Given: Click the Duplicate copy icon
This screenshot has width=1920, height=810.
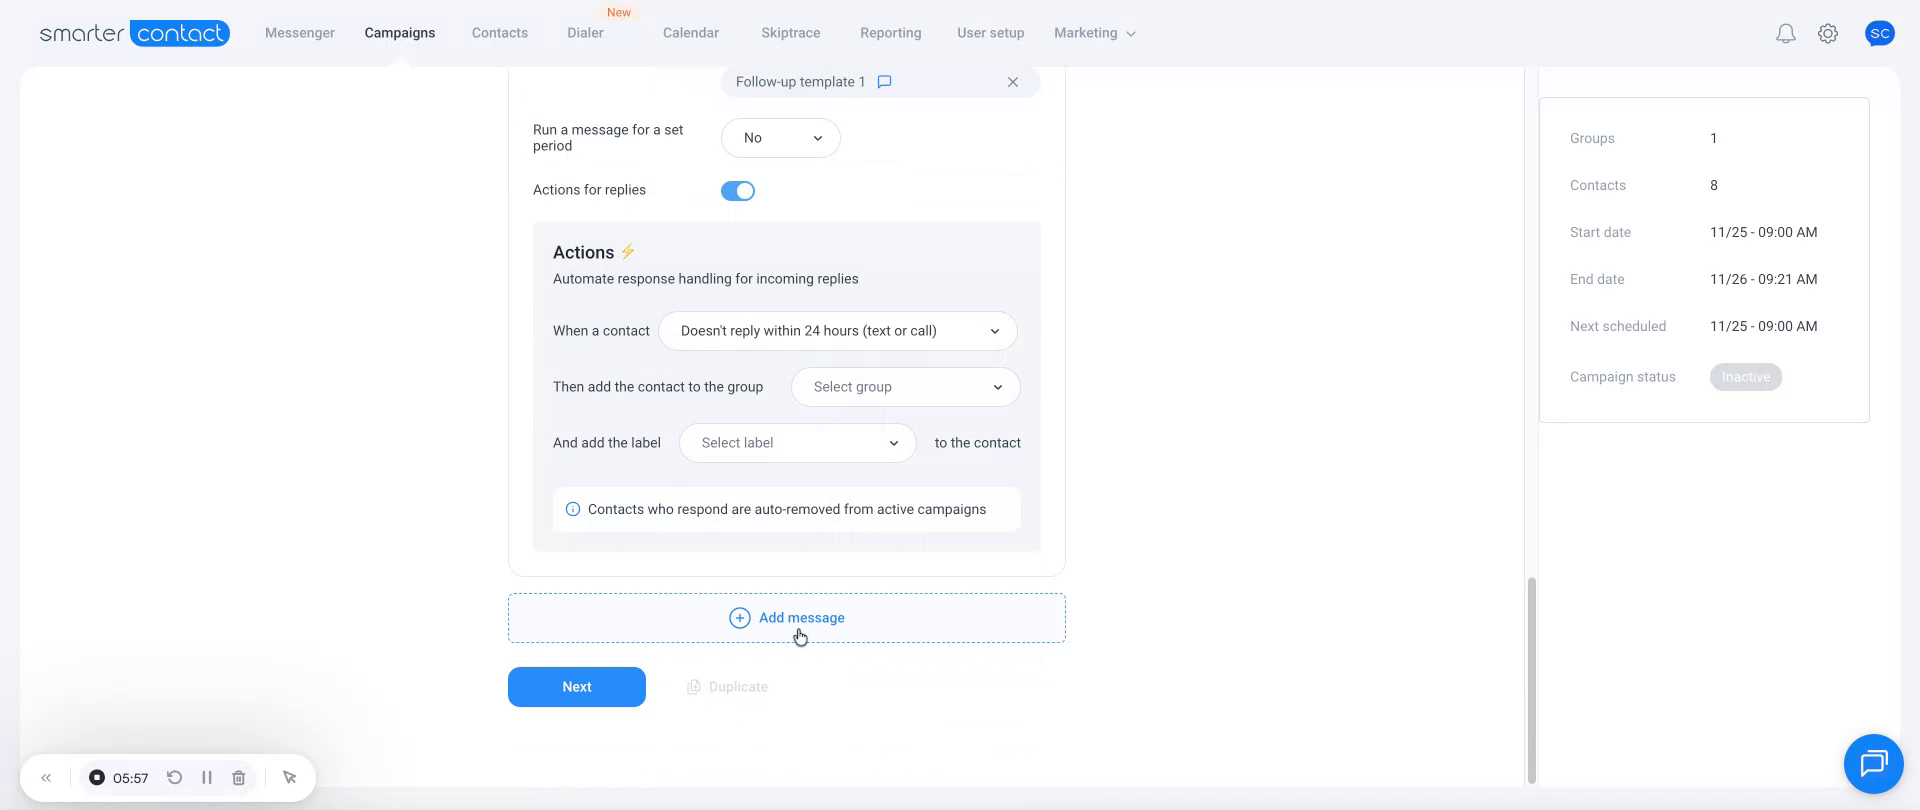Looking at the screenshot, I should (x=694, y=687).
